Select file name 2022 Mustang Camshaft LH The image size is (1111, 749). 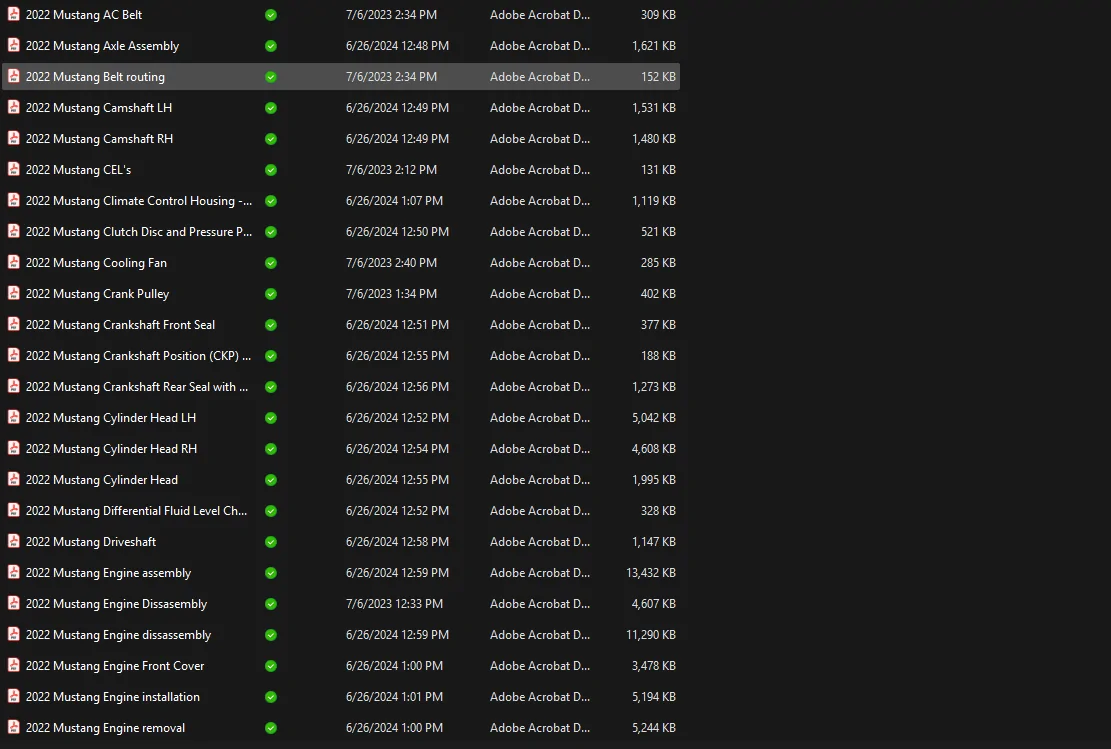click(98, 108)
